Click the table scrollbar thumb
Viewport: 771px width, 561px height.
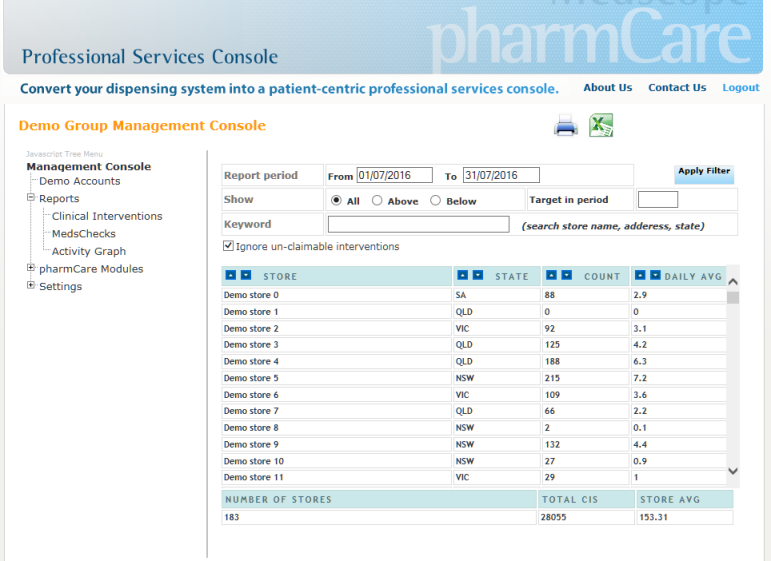tap(733, 297)
